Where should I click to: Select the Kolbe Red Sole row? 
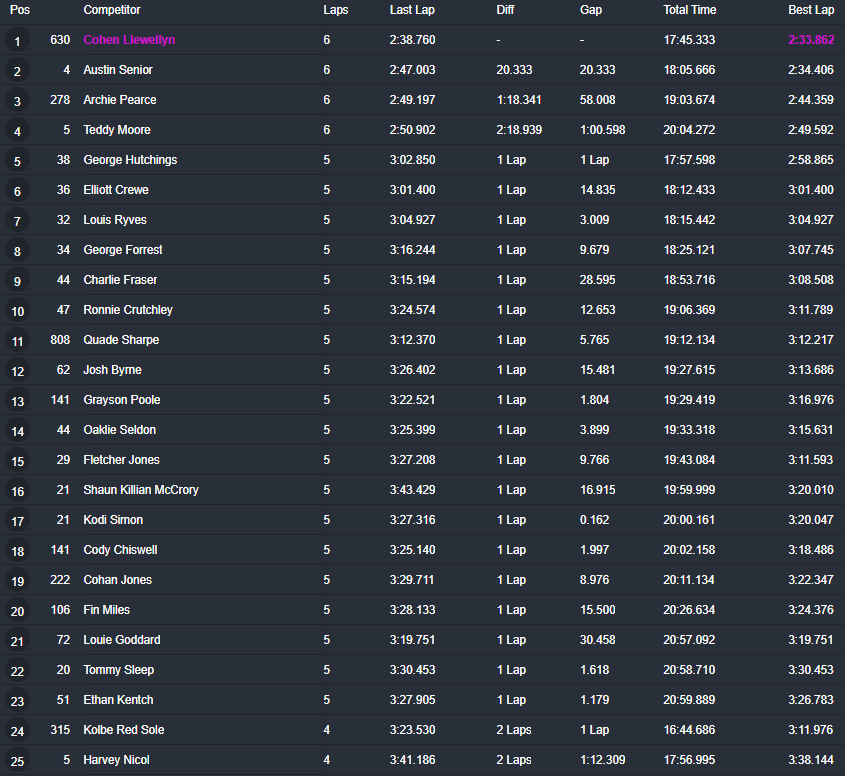tap(422, 730)
